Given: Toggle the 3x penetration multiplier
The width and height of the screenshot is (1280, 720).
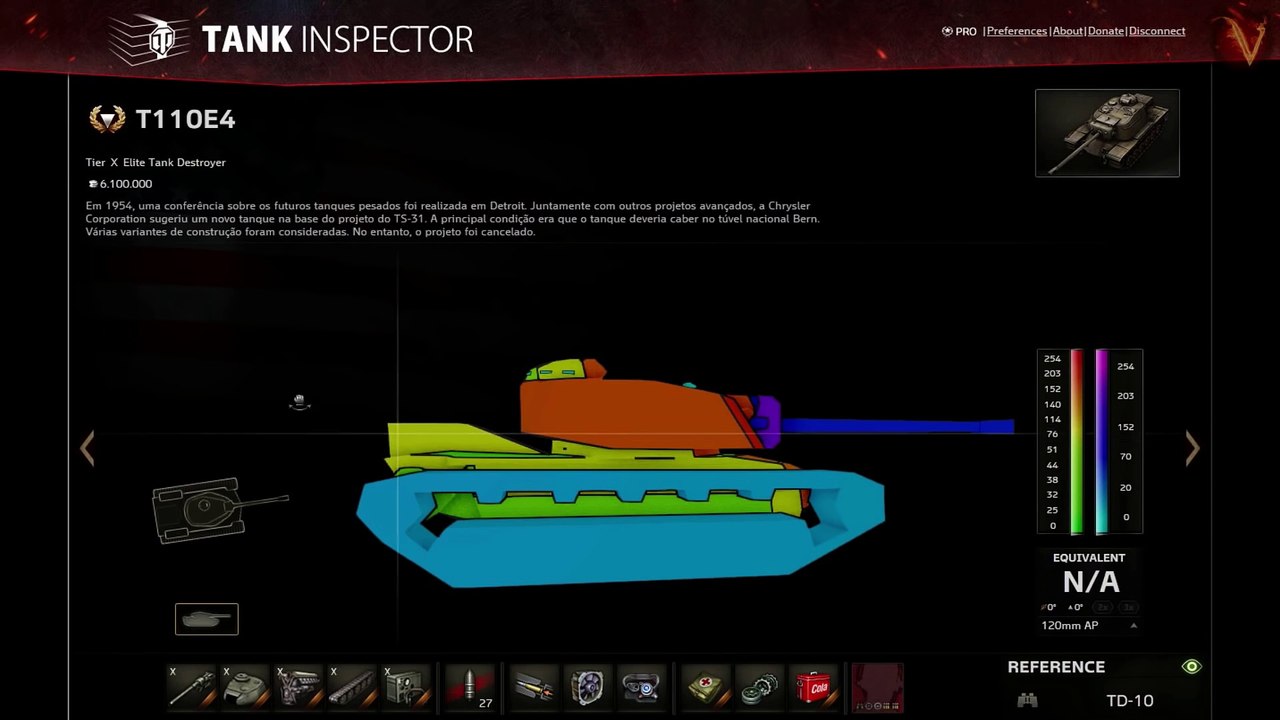Looking at the screenshot, I should pos(1128,607).
